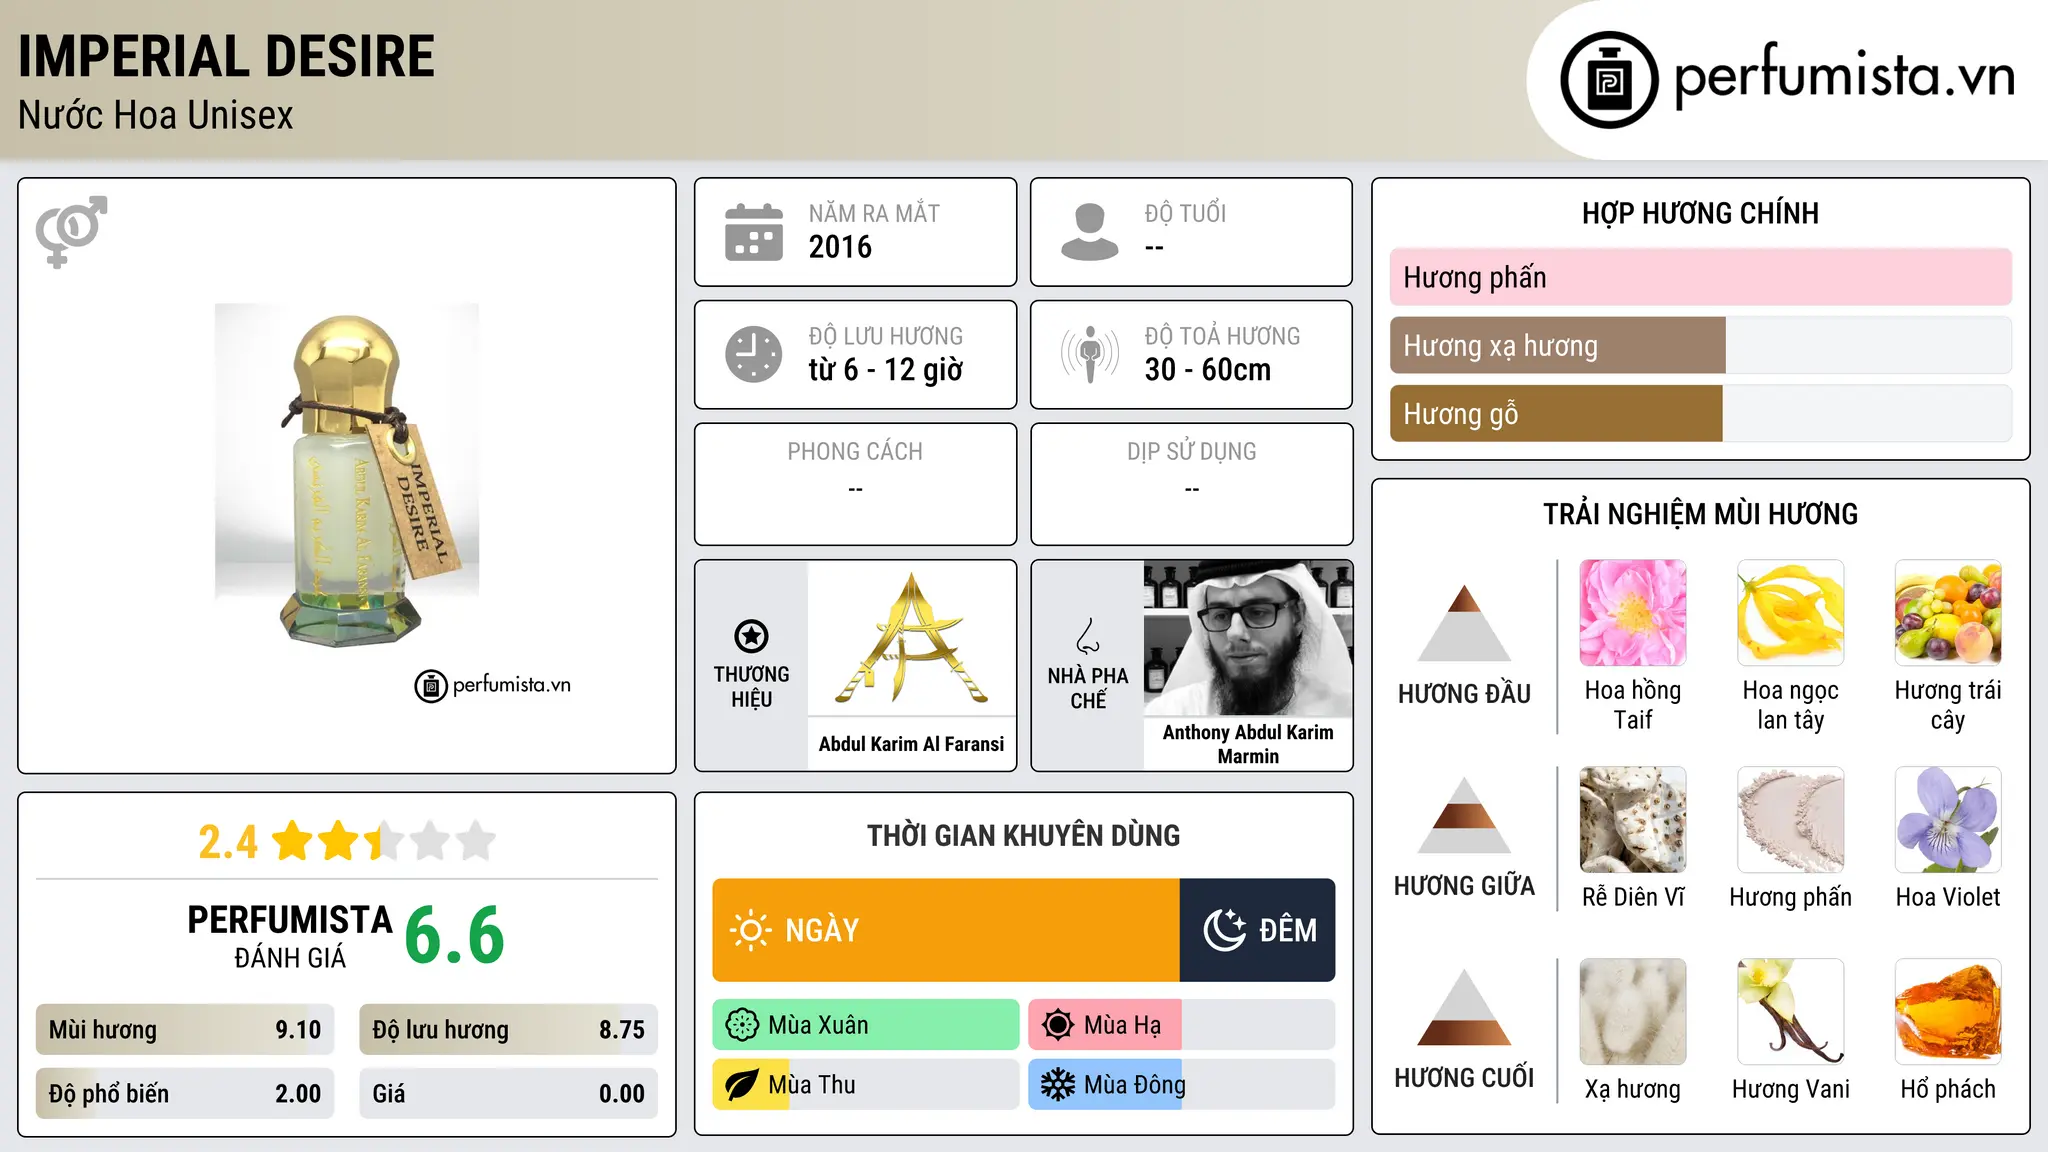Click the Hương Đầu pyramid icon
Viewport: 2048px width, 1152px height.
point(1464,622)
